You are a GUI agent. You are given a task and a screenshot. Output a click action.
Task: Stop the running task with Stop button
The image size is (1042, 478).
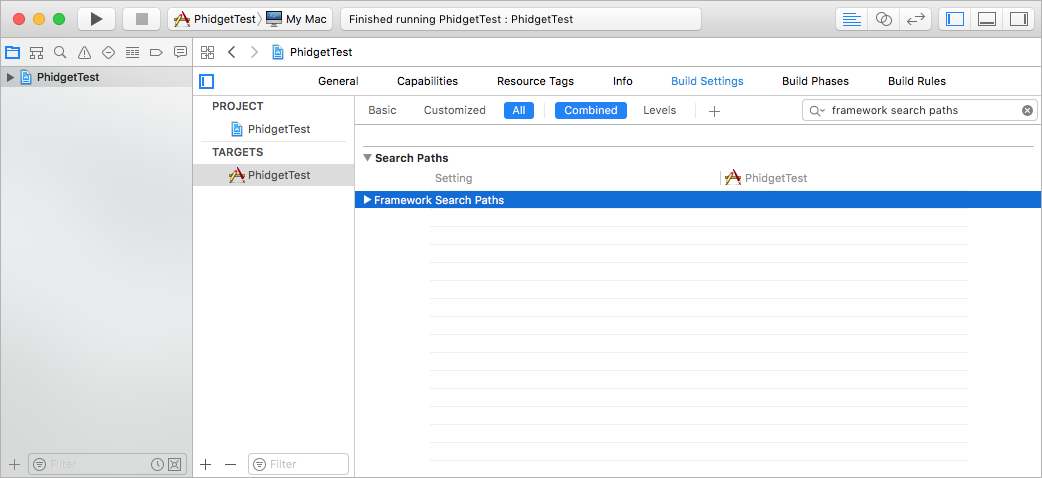pyautogui.click(x=142, y=19)
